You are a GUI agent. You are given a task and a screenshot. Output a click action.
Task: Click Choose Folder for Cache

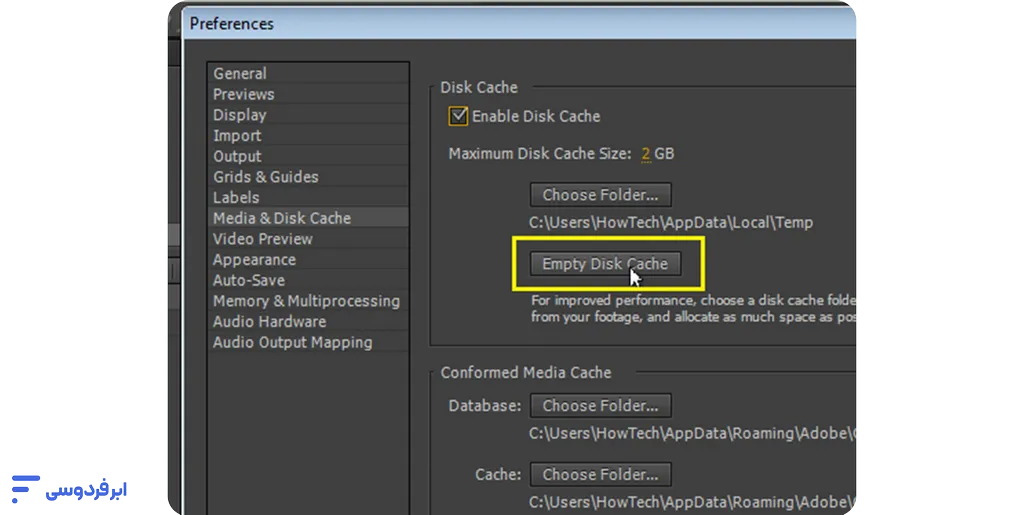[600, 475]
